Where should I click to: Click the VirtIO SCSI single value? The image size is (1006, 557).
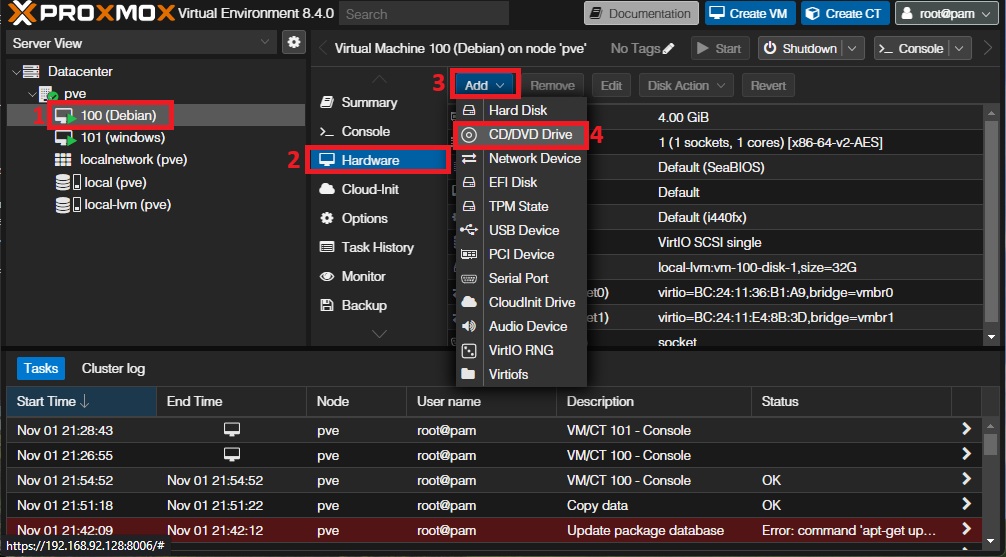point(710,243)
